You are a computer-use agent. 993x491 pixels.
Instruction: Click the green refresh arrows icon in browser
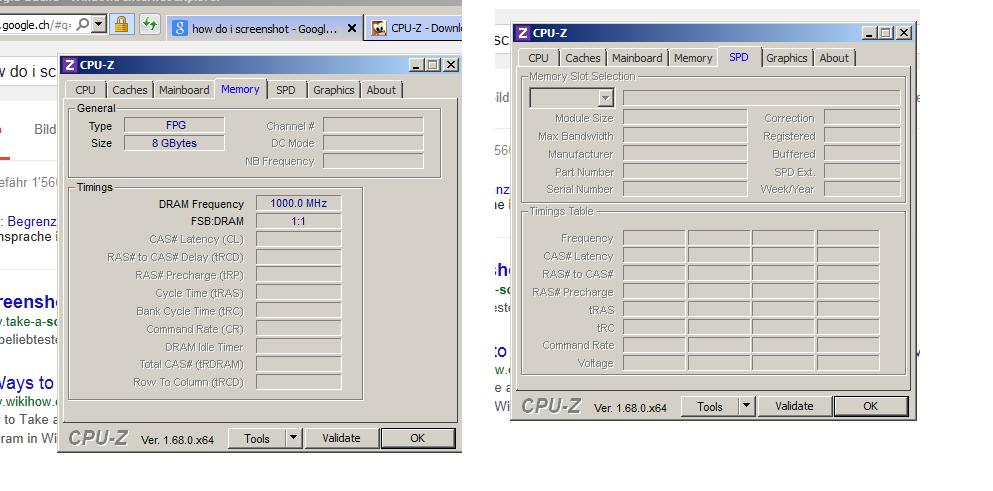point(149,25)
